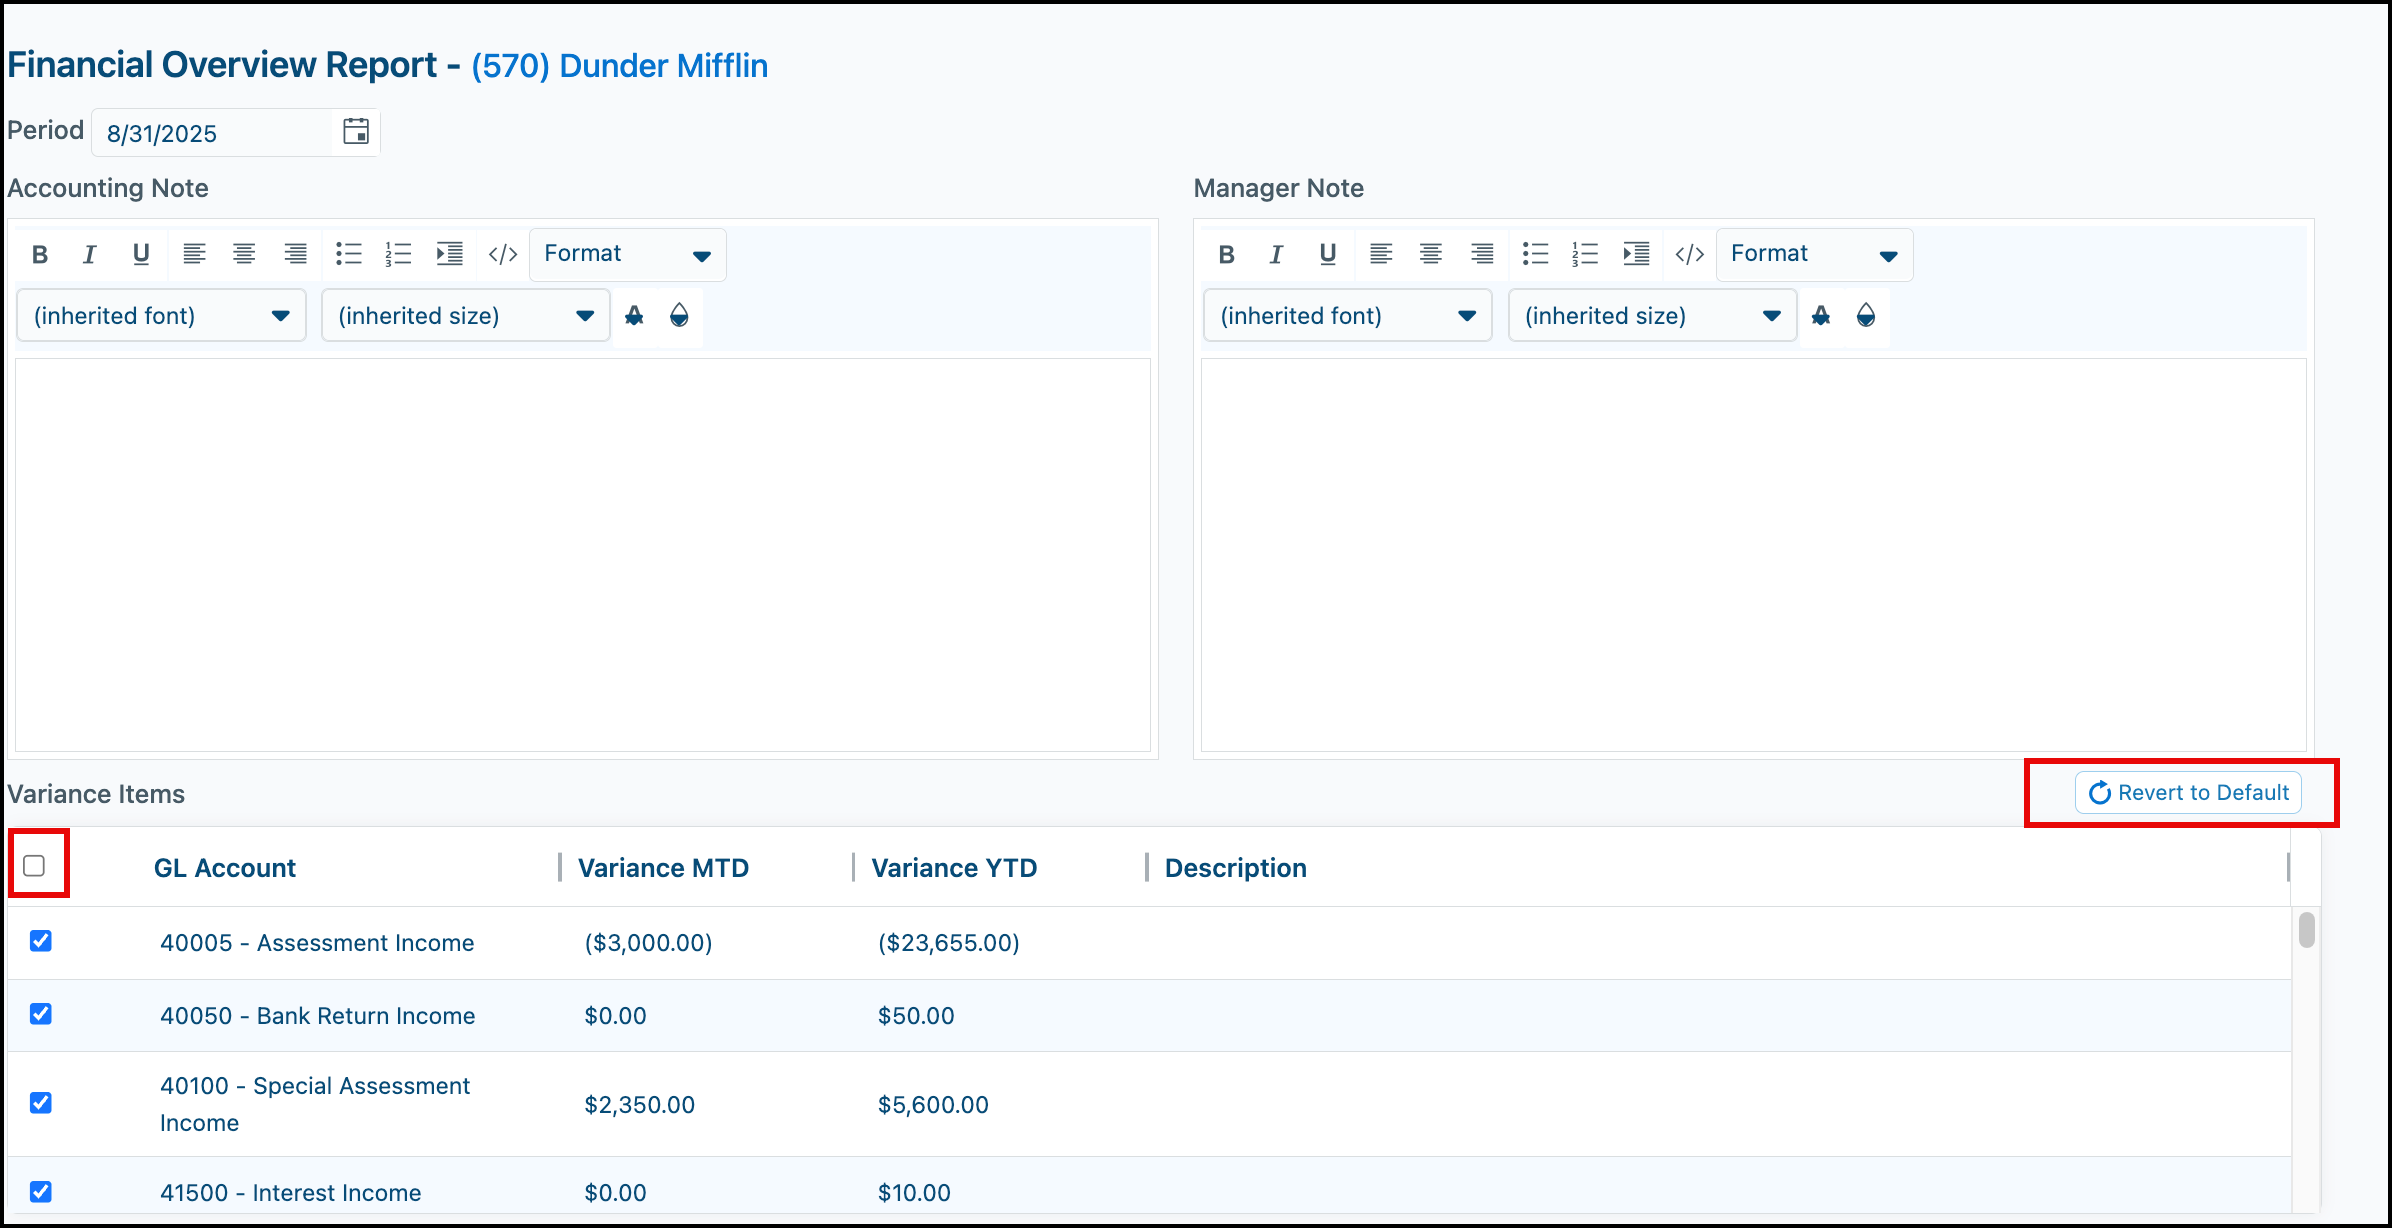Sort by Variance MTD column header

coord(663,868)
